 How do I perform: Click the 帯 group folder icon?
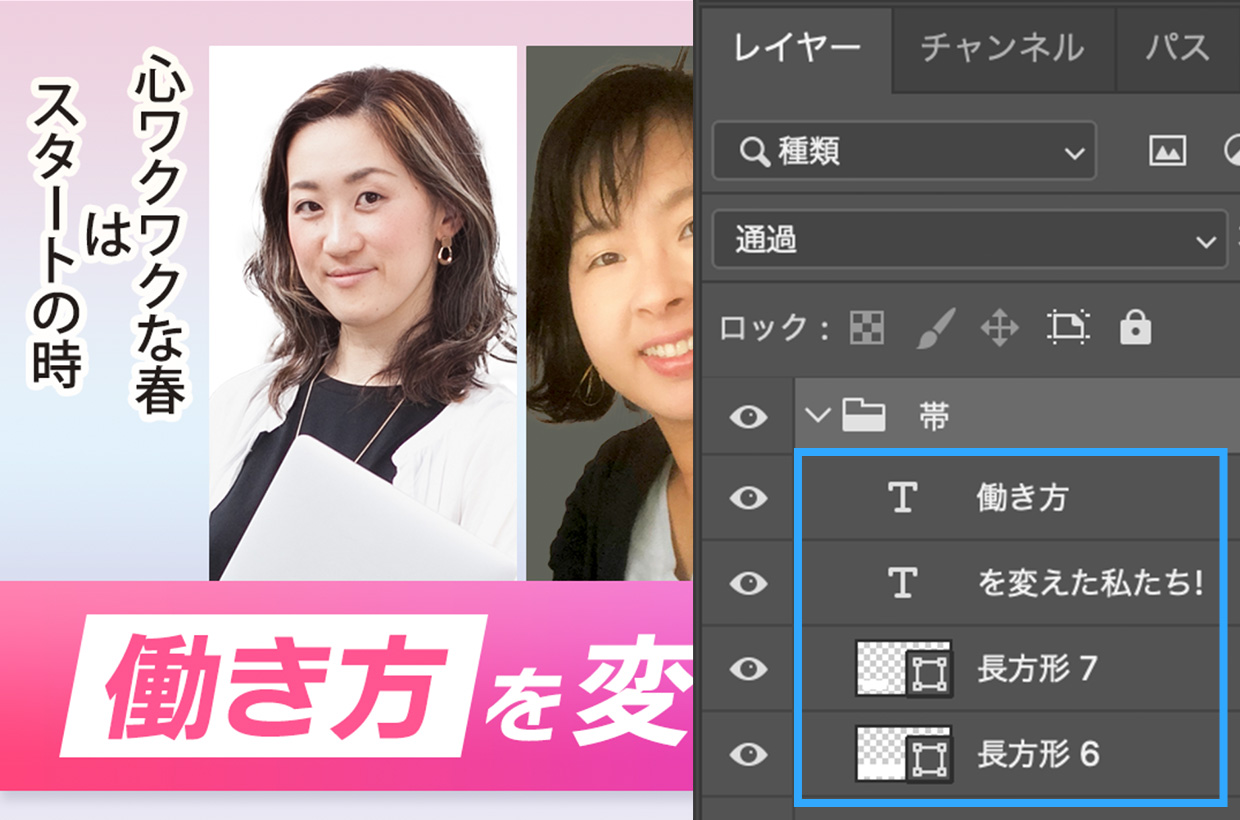(863, 415)
